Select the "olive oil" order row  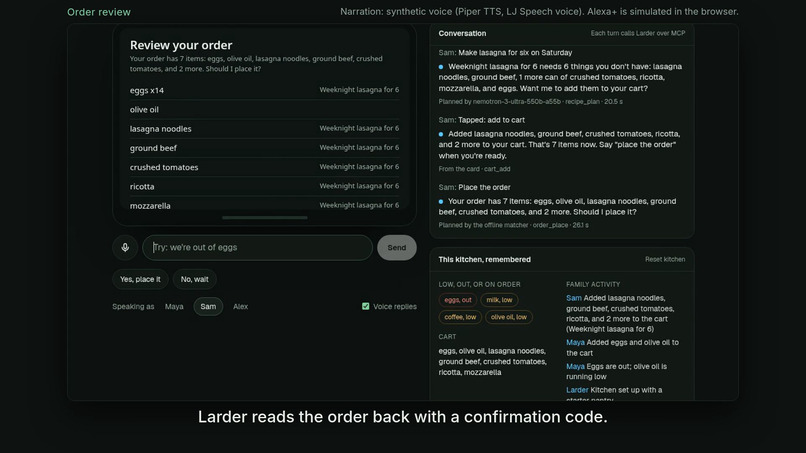(264, 110)
